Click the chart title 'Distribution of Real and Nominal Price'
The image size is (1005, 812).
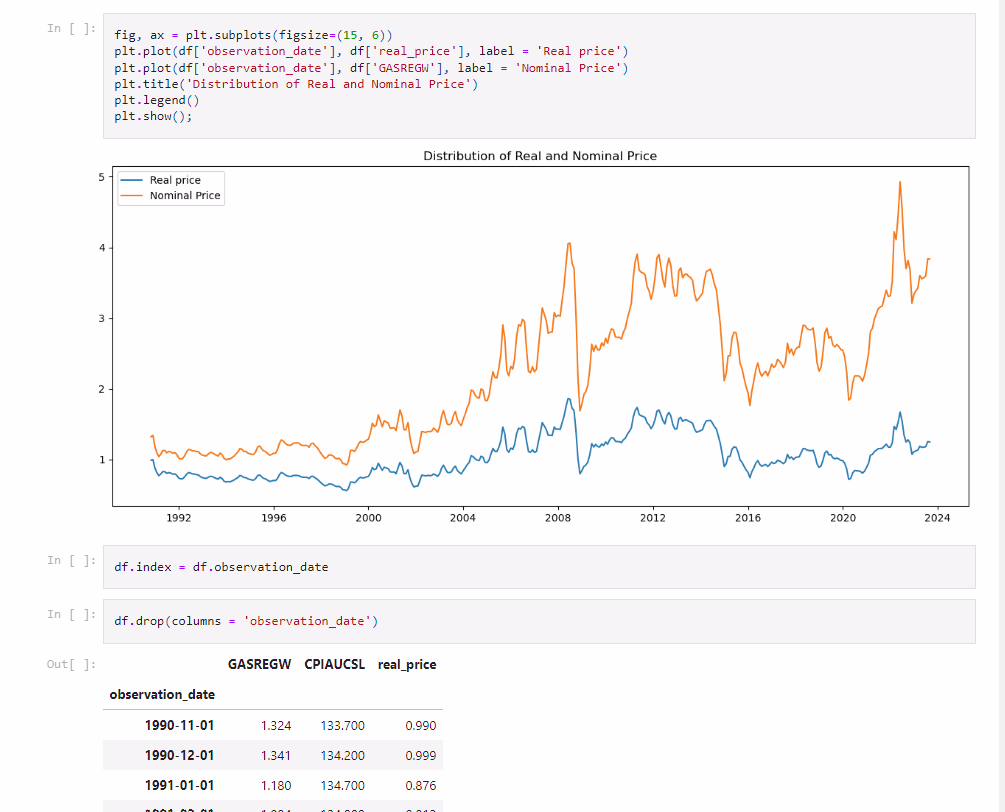(540, 156)
